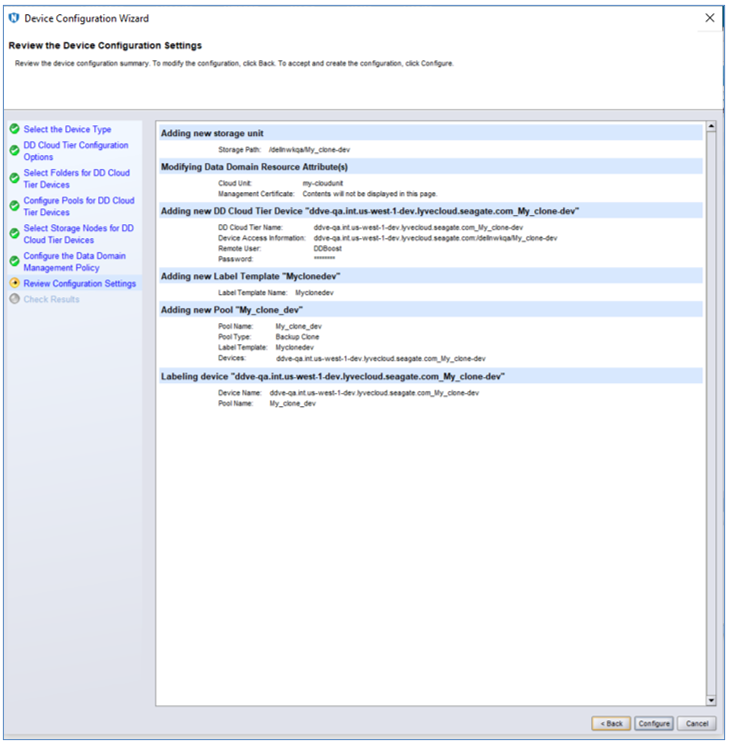Open the Select the Device Type step
732x744 pixels.
pos(67,130)
